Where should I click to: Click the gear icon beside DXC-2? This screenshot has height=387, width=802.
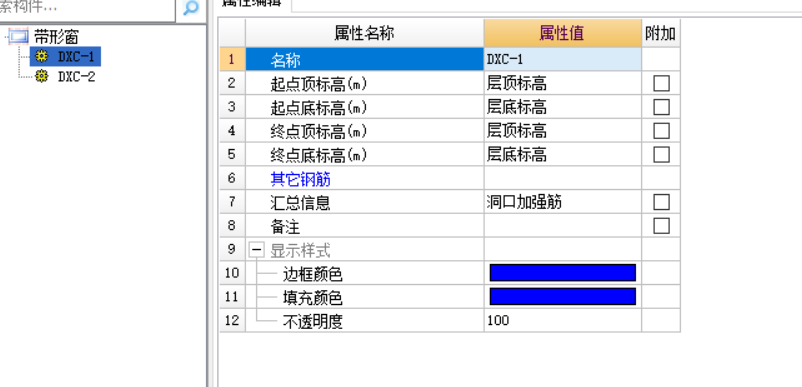click(x=41, y=77)
